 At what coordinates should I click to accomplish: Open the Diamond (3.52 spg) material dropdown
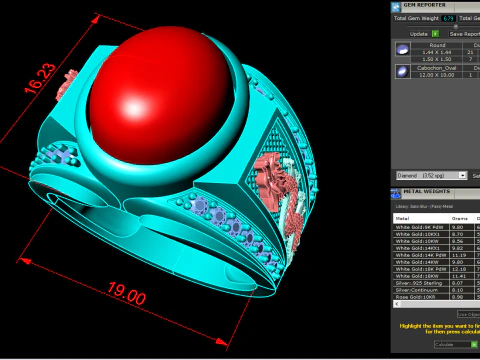(x=431, y=175)
